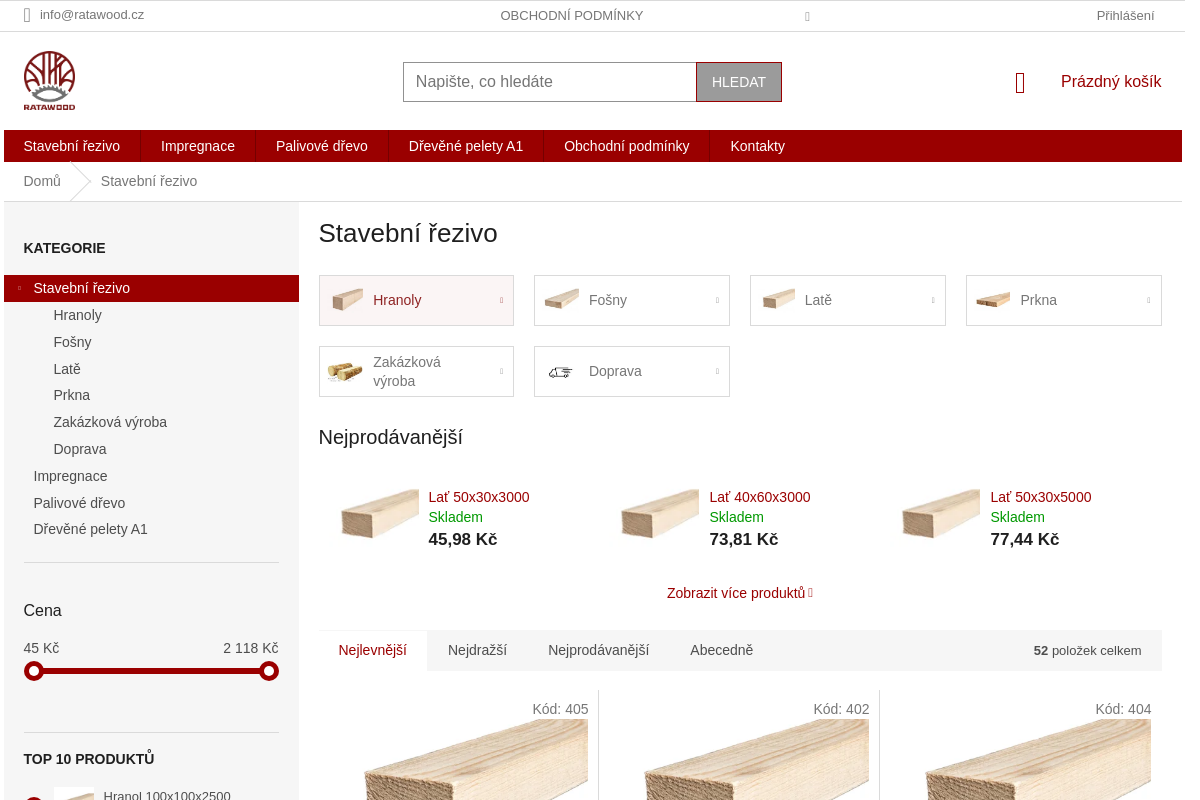Select Dřevěné pelety A1 in sidebar
The image size is (1200, 800).
pyautogui.click(x=90, y=529)
